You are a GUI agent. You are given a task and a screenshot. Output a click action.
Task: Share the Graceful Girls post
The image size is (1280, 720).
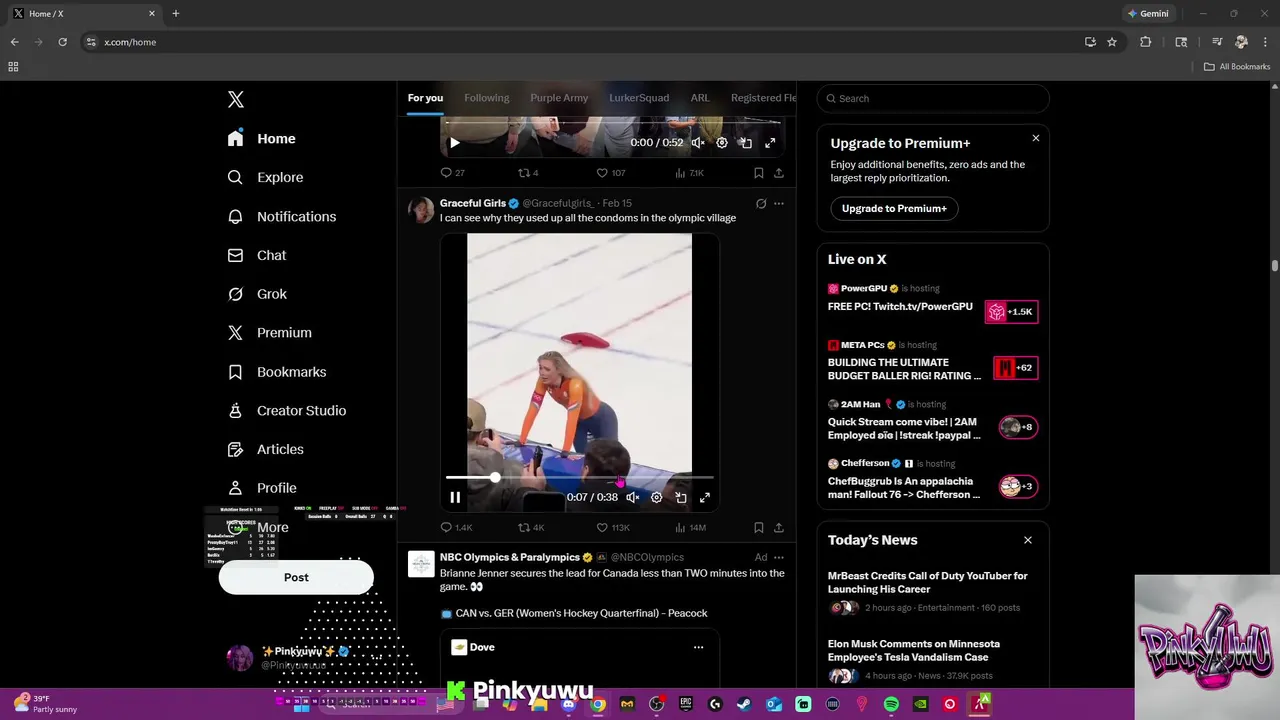(779, 527)
